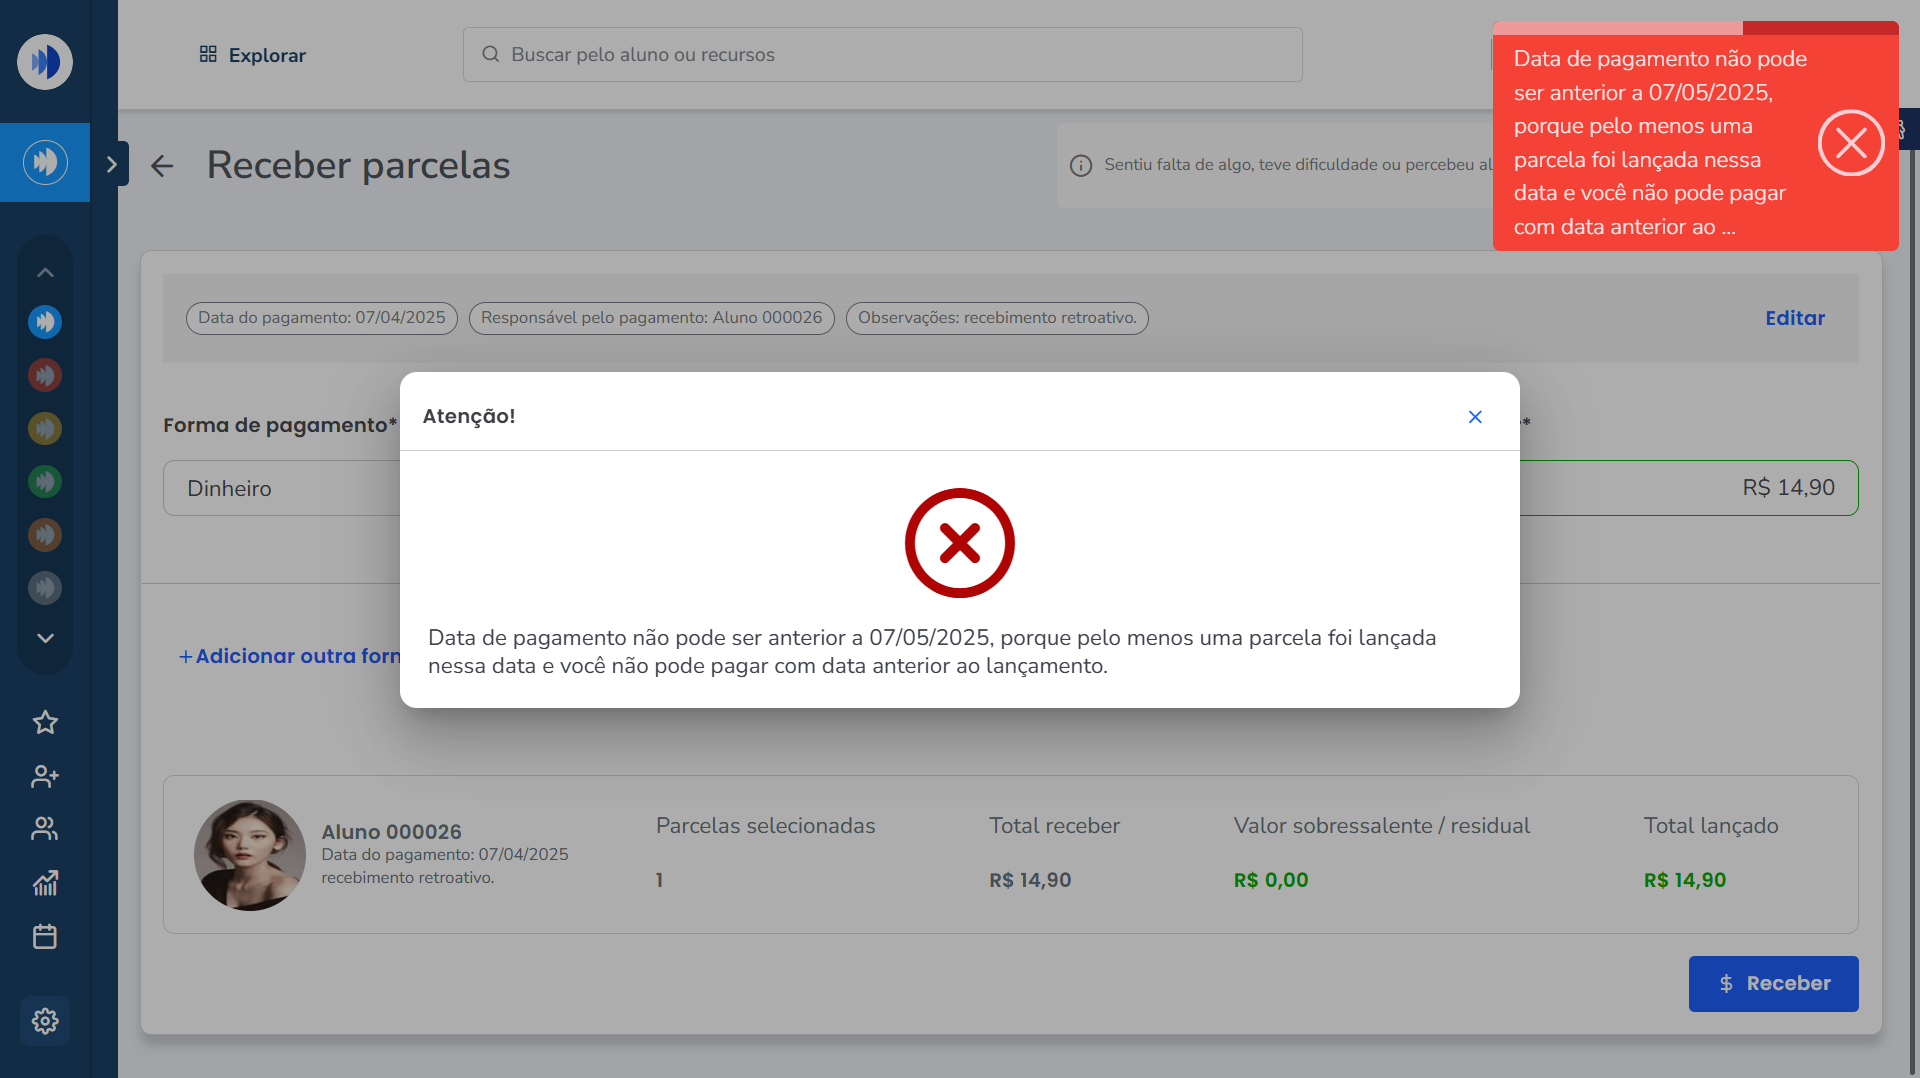Click the Aluno 000026 profile photo

[x=250, y=855]
